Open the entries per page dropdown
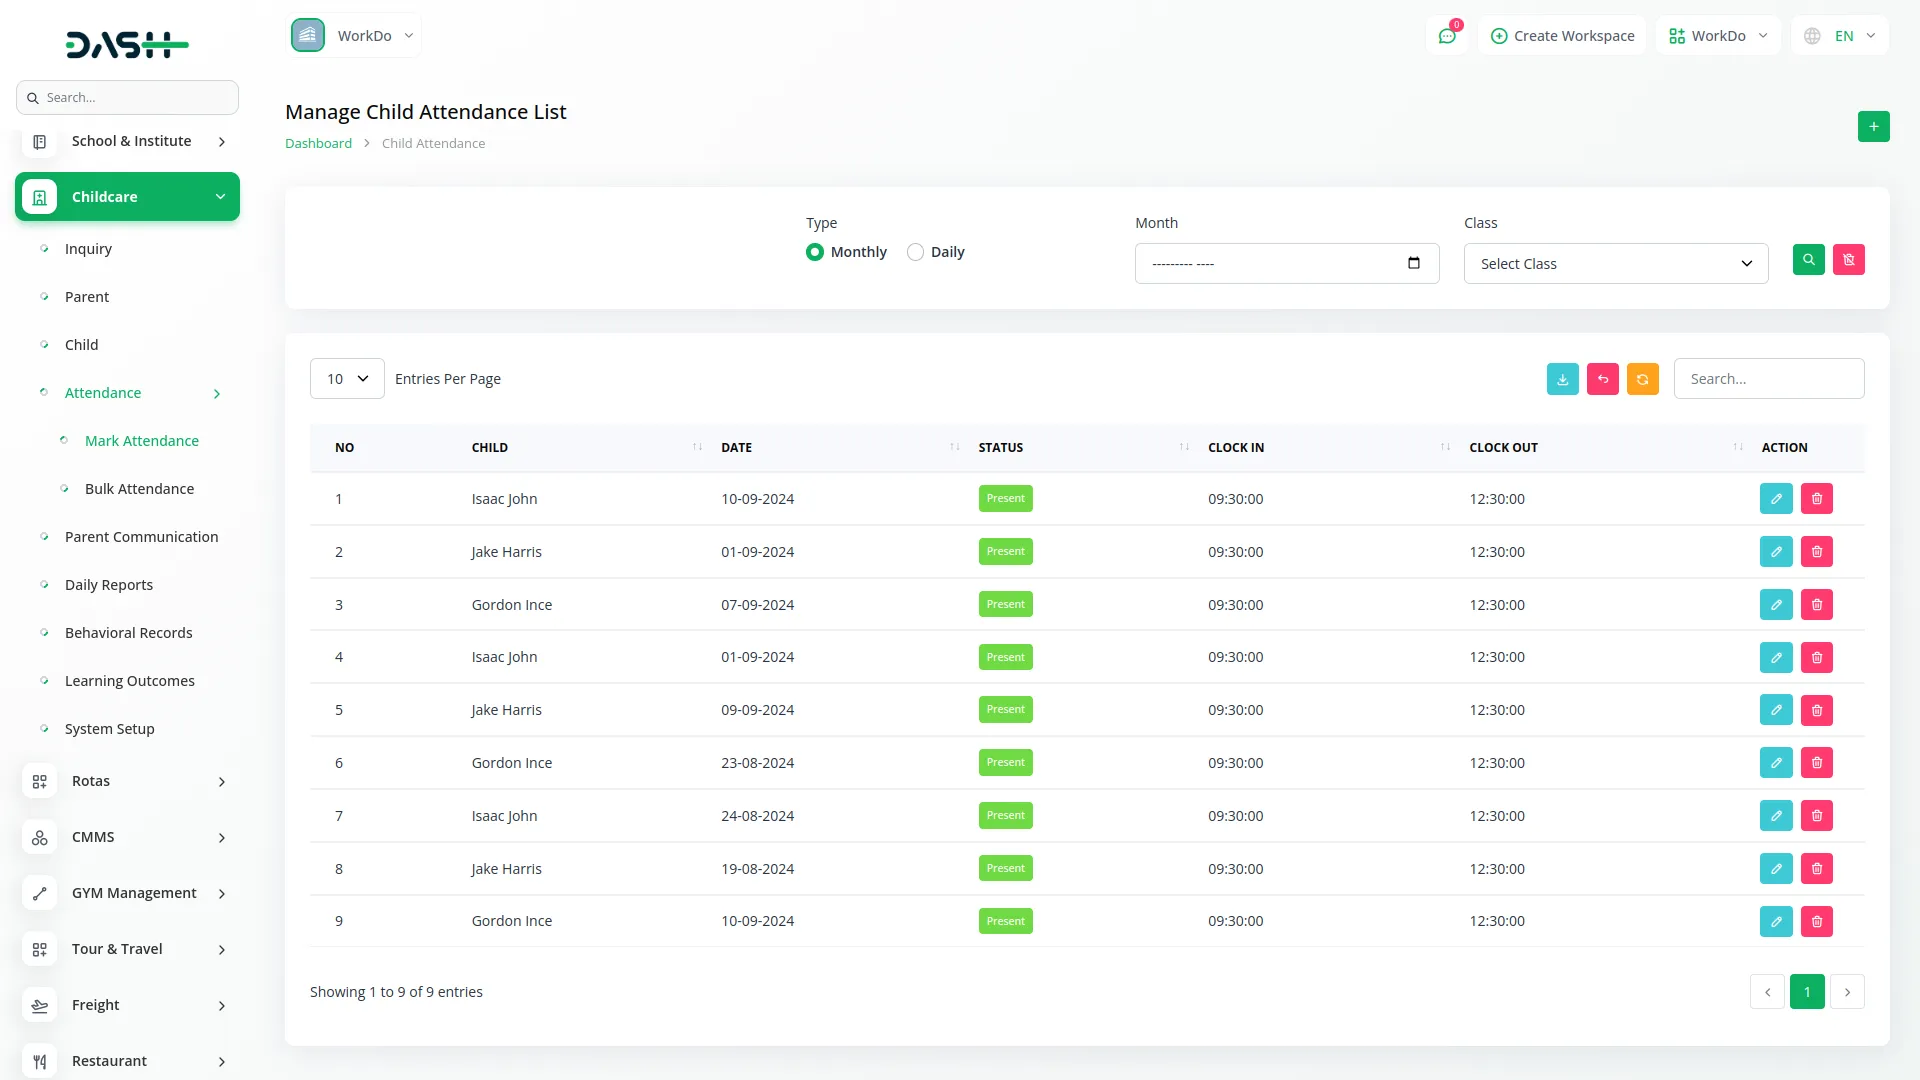Viewport: 1920px width, 1080px height. pos(347,379)
